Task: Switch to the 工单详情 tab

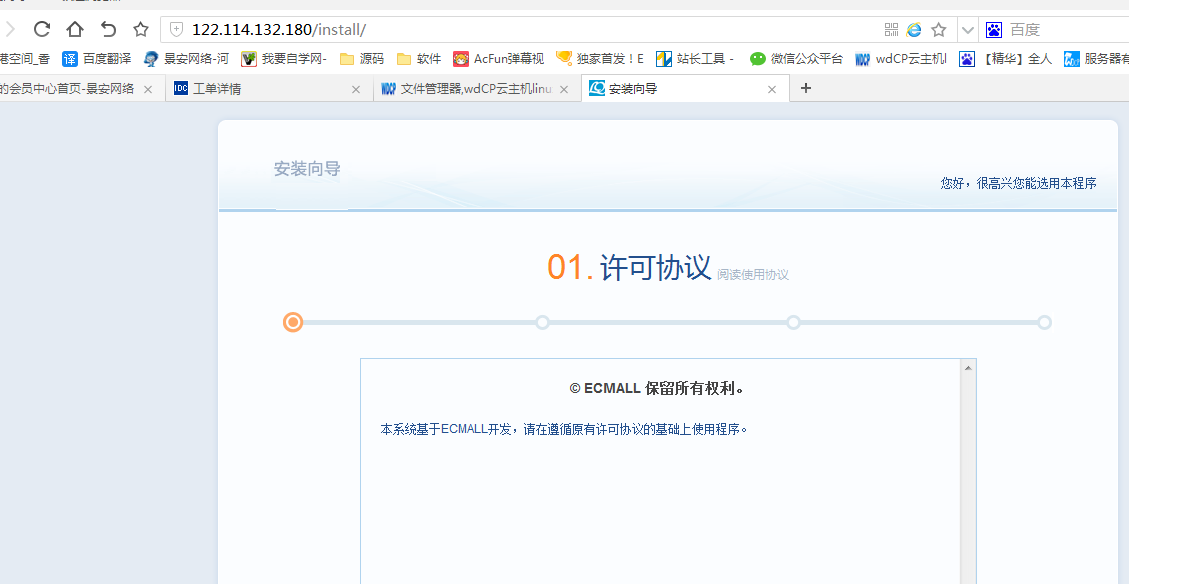Action: [x=260, y=89]
